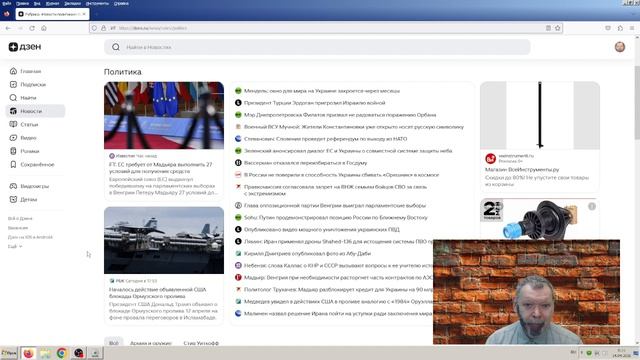Open Закладки menu in menu bar
Image resolution: width=640 pixels, height=360 pixels.
(x=73, y=3)
